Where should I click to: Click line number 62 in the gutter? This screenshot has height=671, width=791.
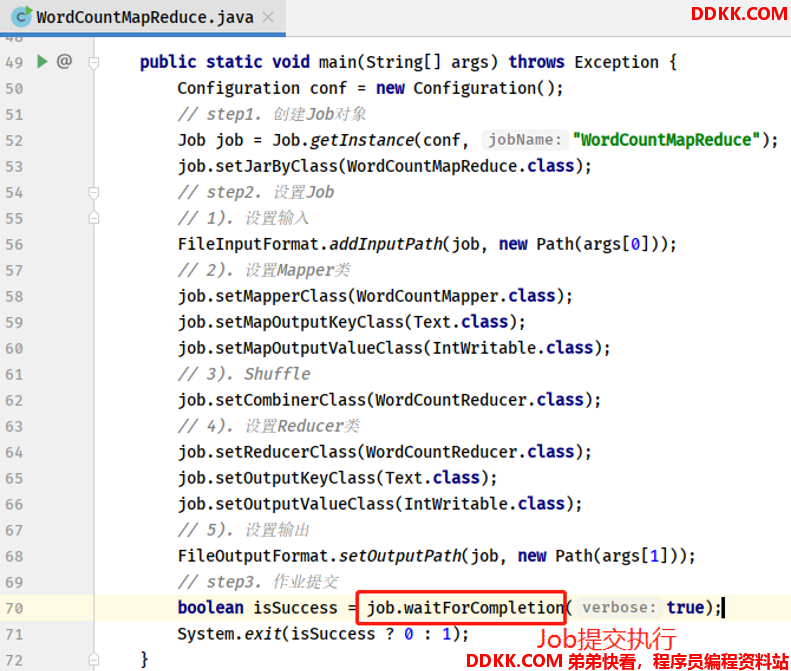14,401
